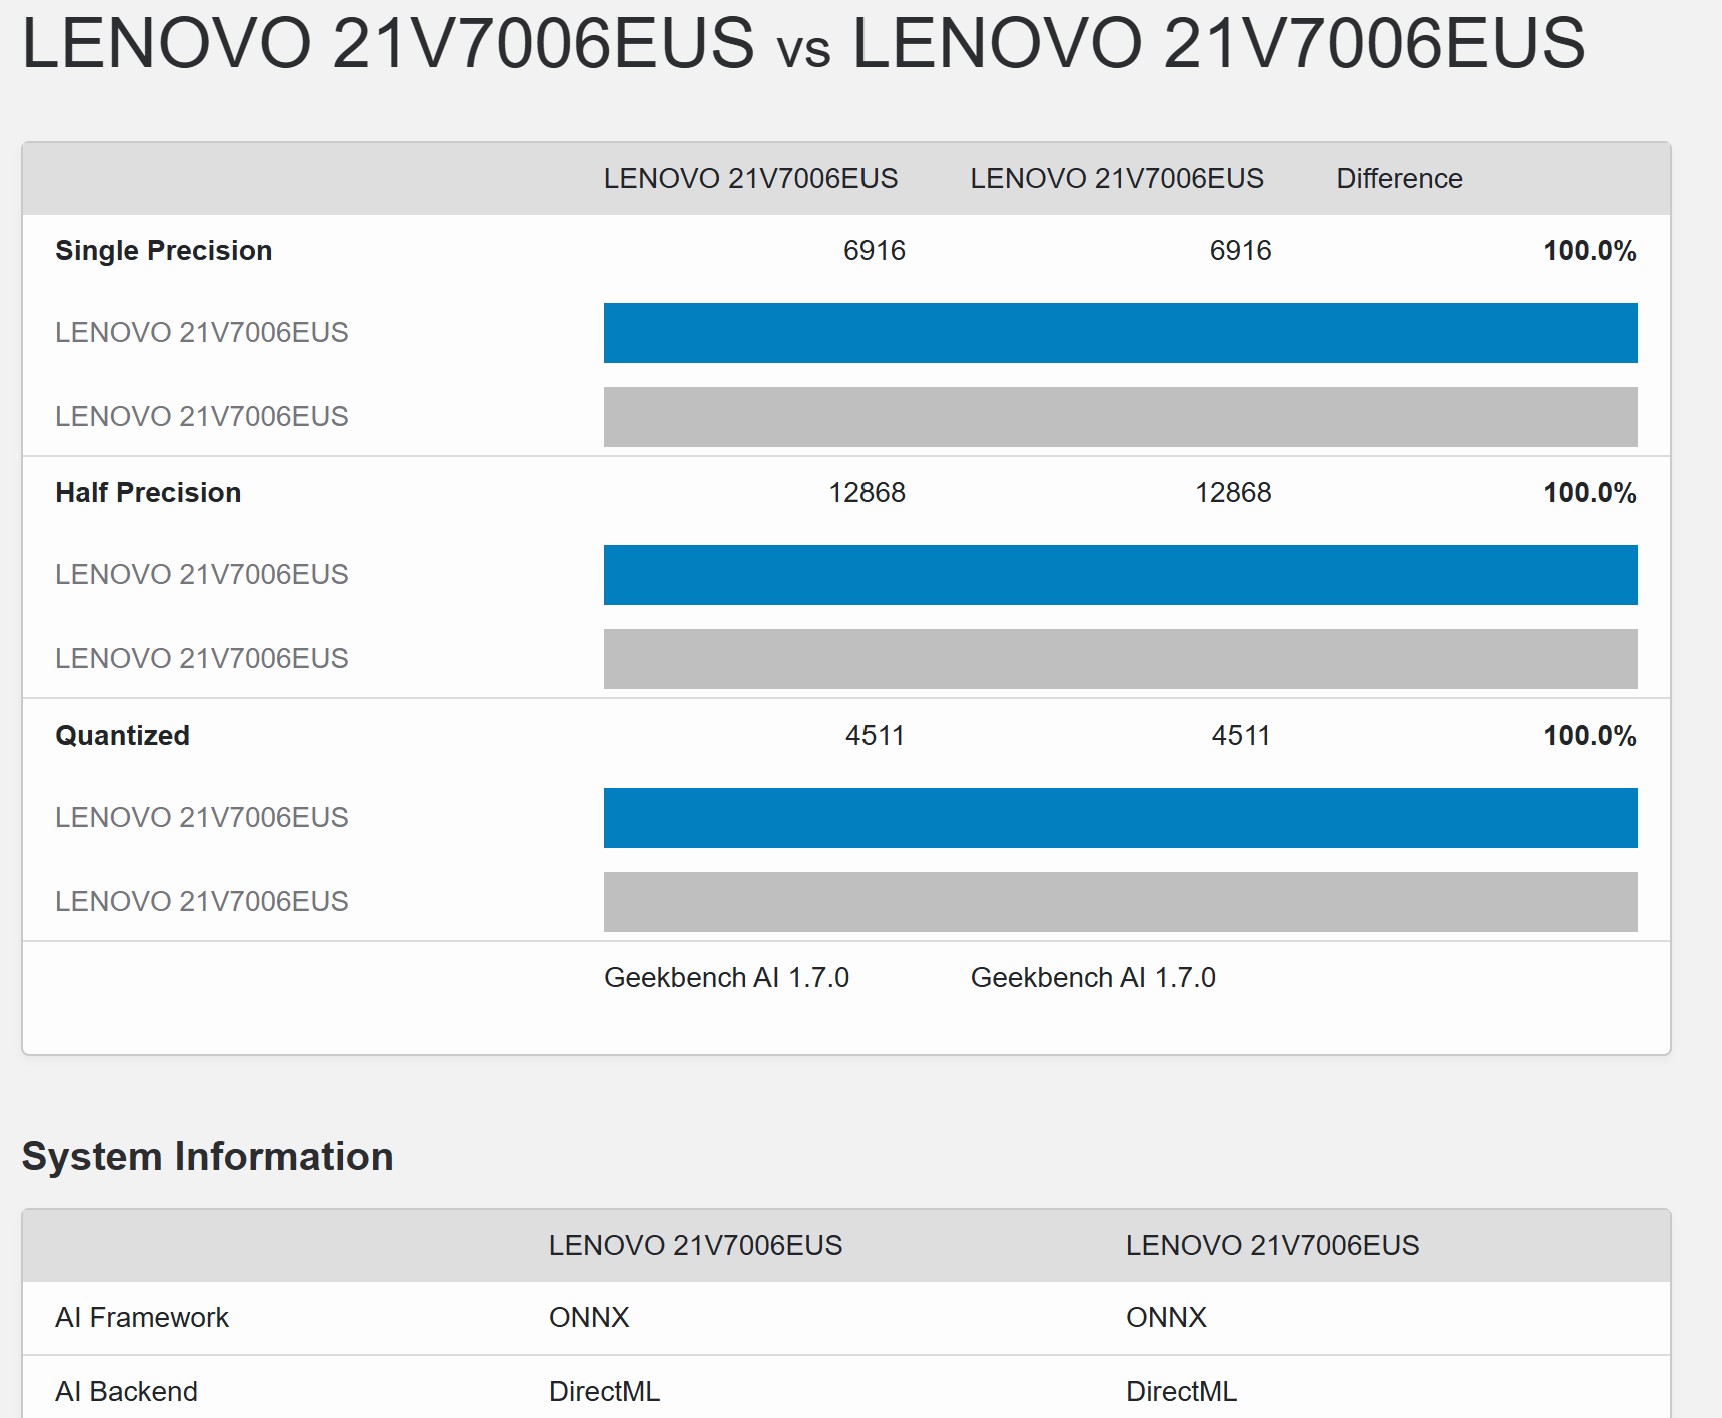
Task: Select the second DirectML value in AI Backend row
Action: click(x=1181, y=1391)
